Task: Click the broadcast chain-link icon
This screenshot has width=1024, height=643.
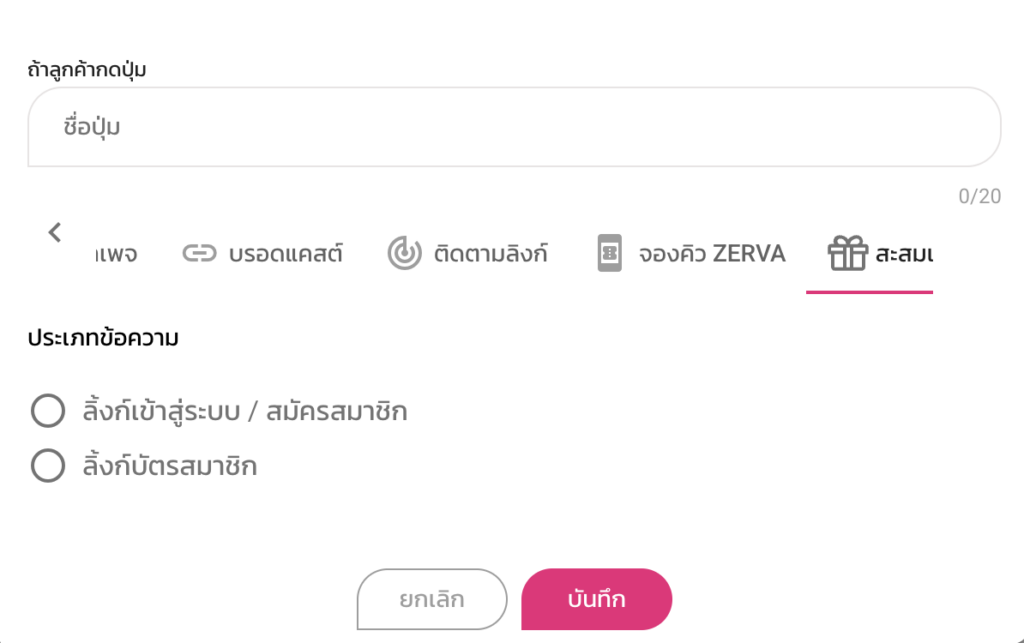Action: 198,254
